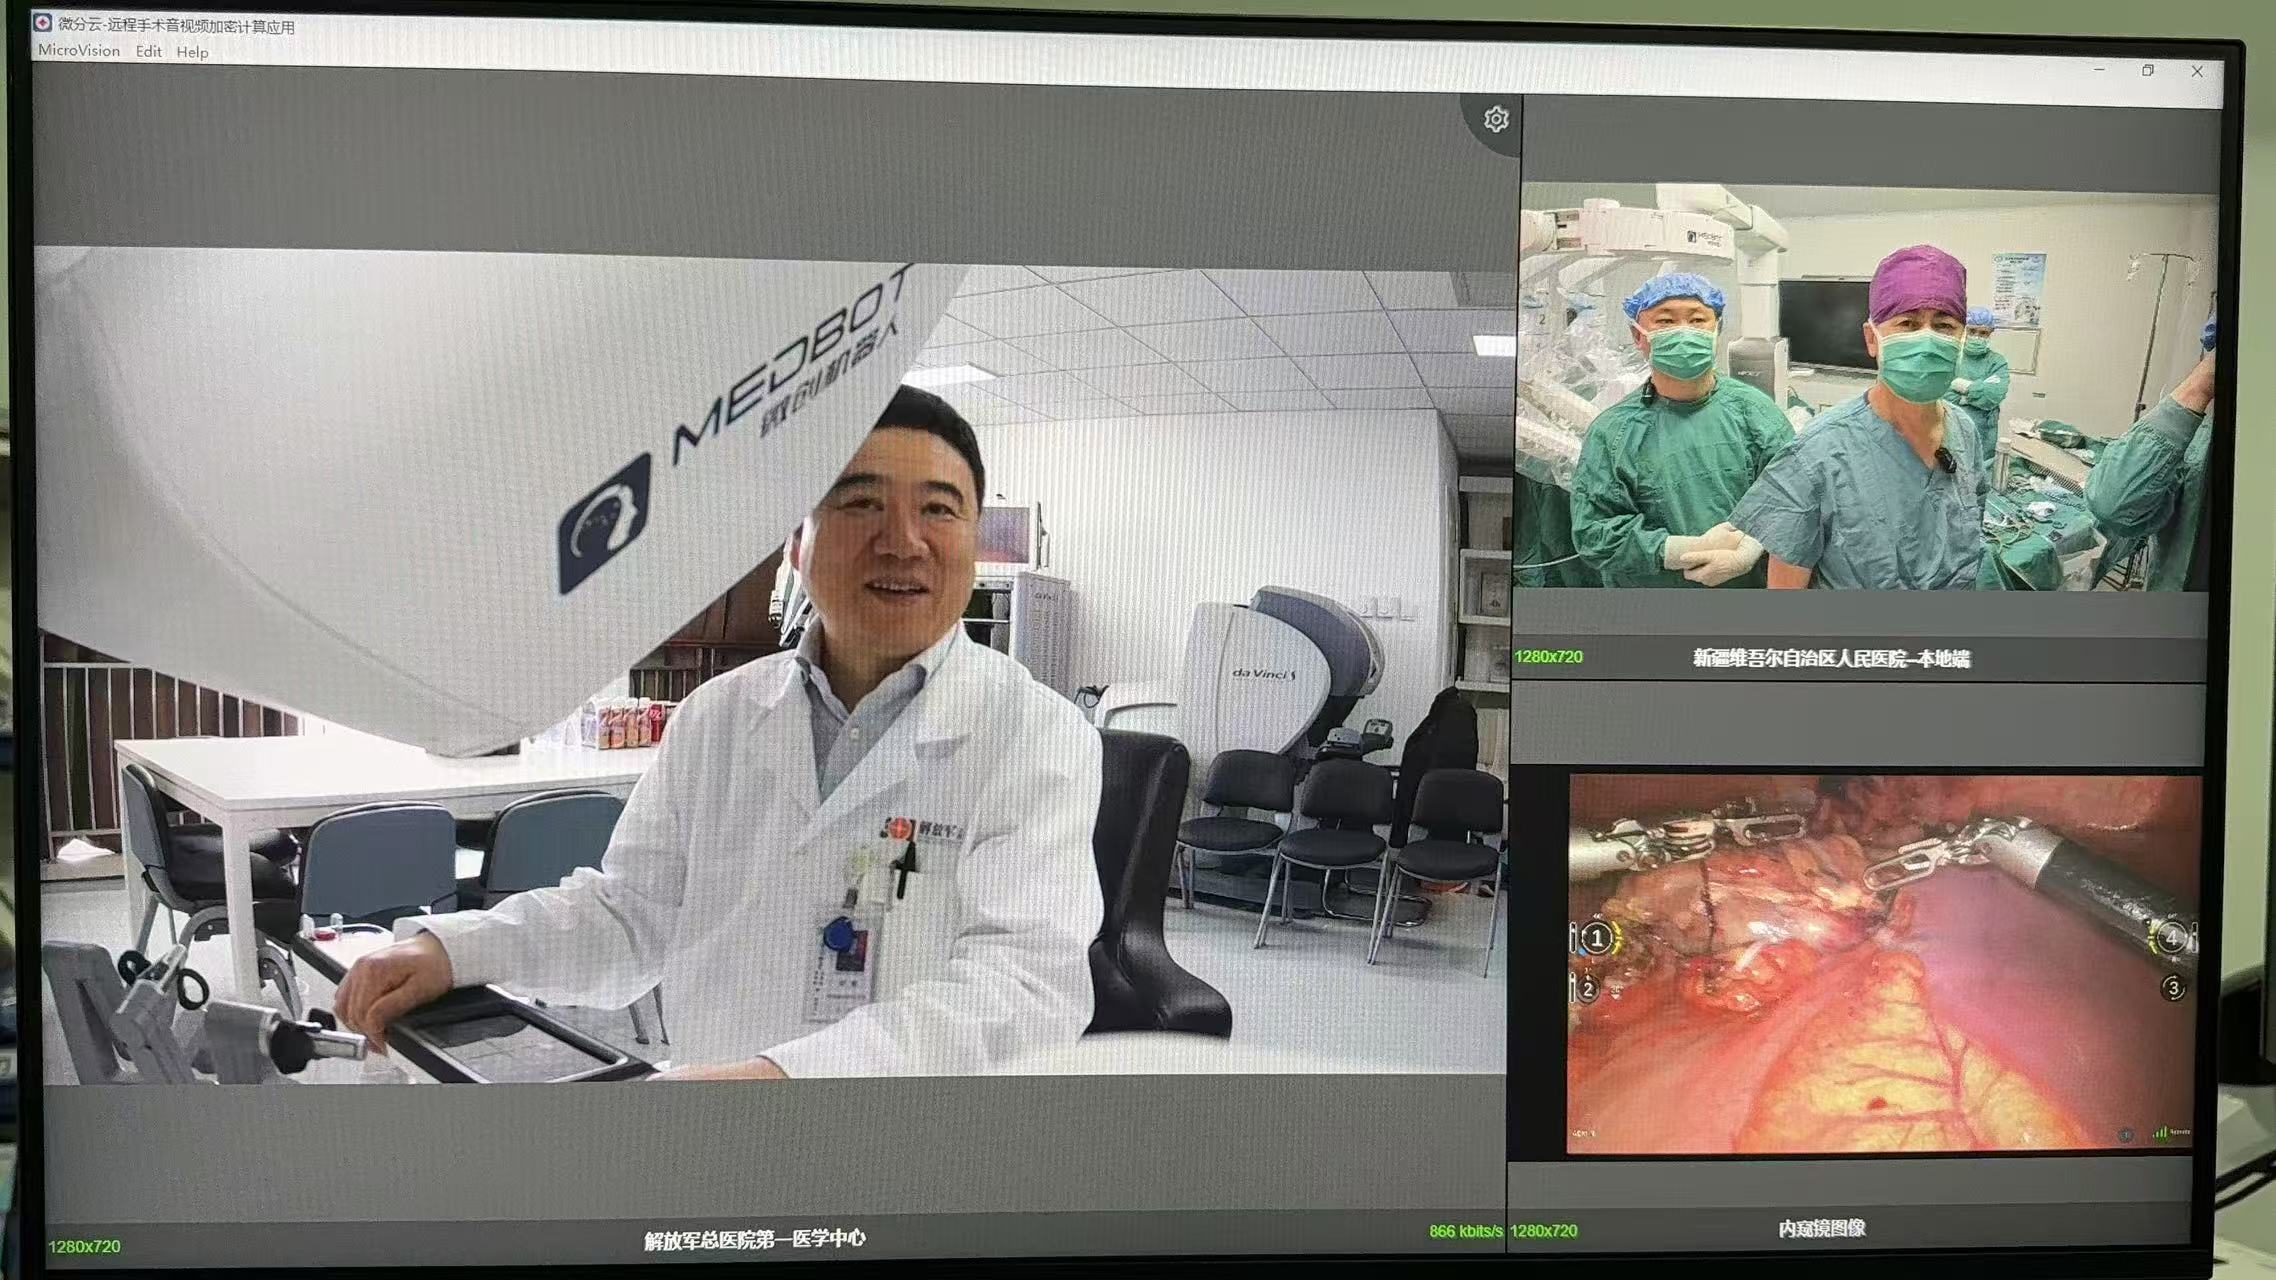The image size is (2276, 1280).
Task: Click main video's 1280x720 resolution label
Action: [x=85, y=1246]
